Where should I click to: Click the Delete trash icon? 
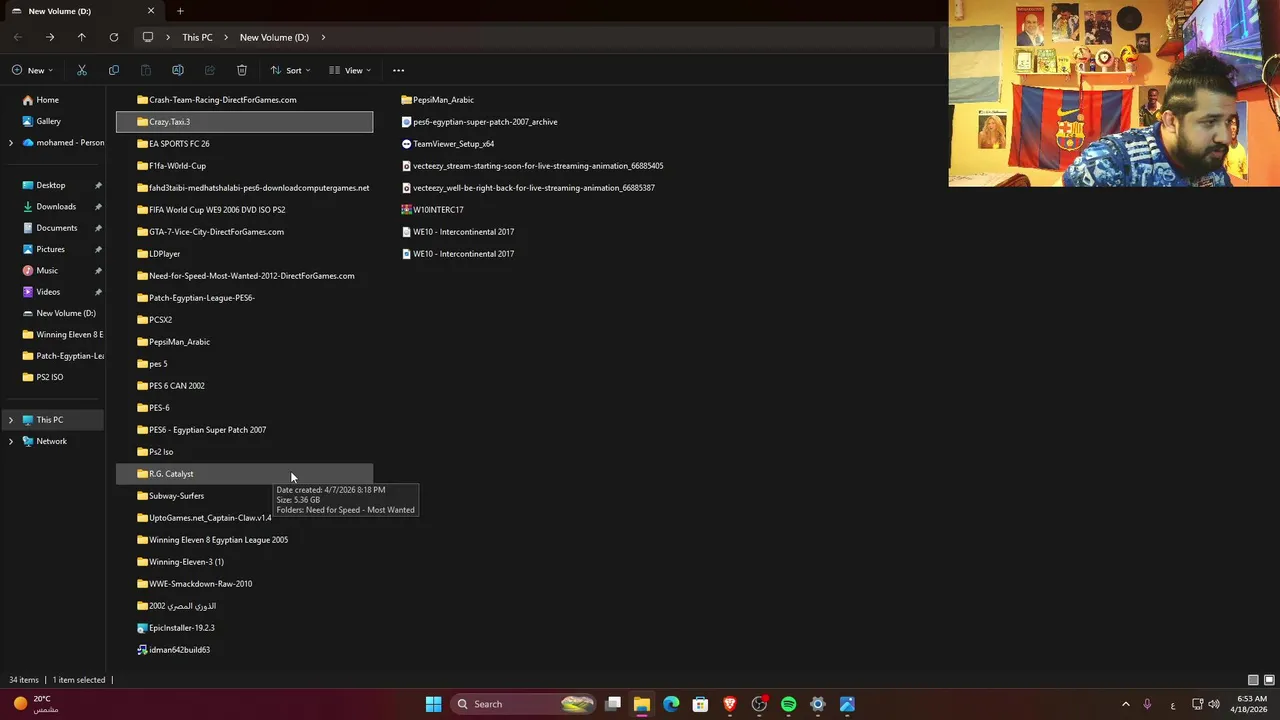pyautogui.click(x=242, y=70)
